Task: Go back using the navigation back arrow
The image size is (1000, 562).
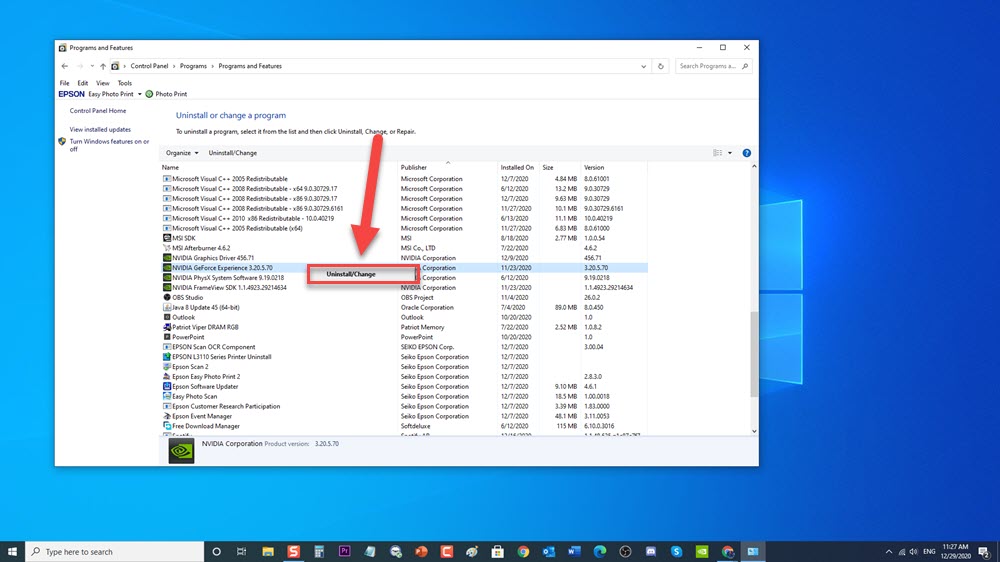Action: (64, 66)
